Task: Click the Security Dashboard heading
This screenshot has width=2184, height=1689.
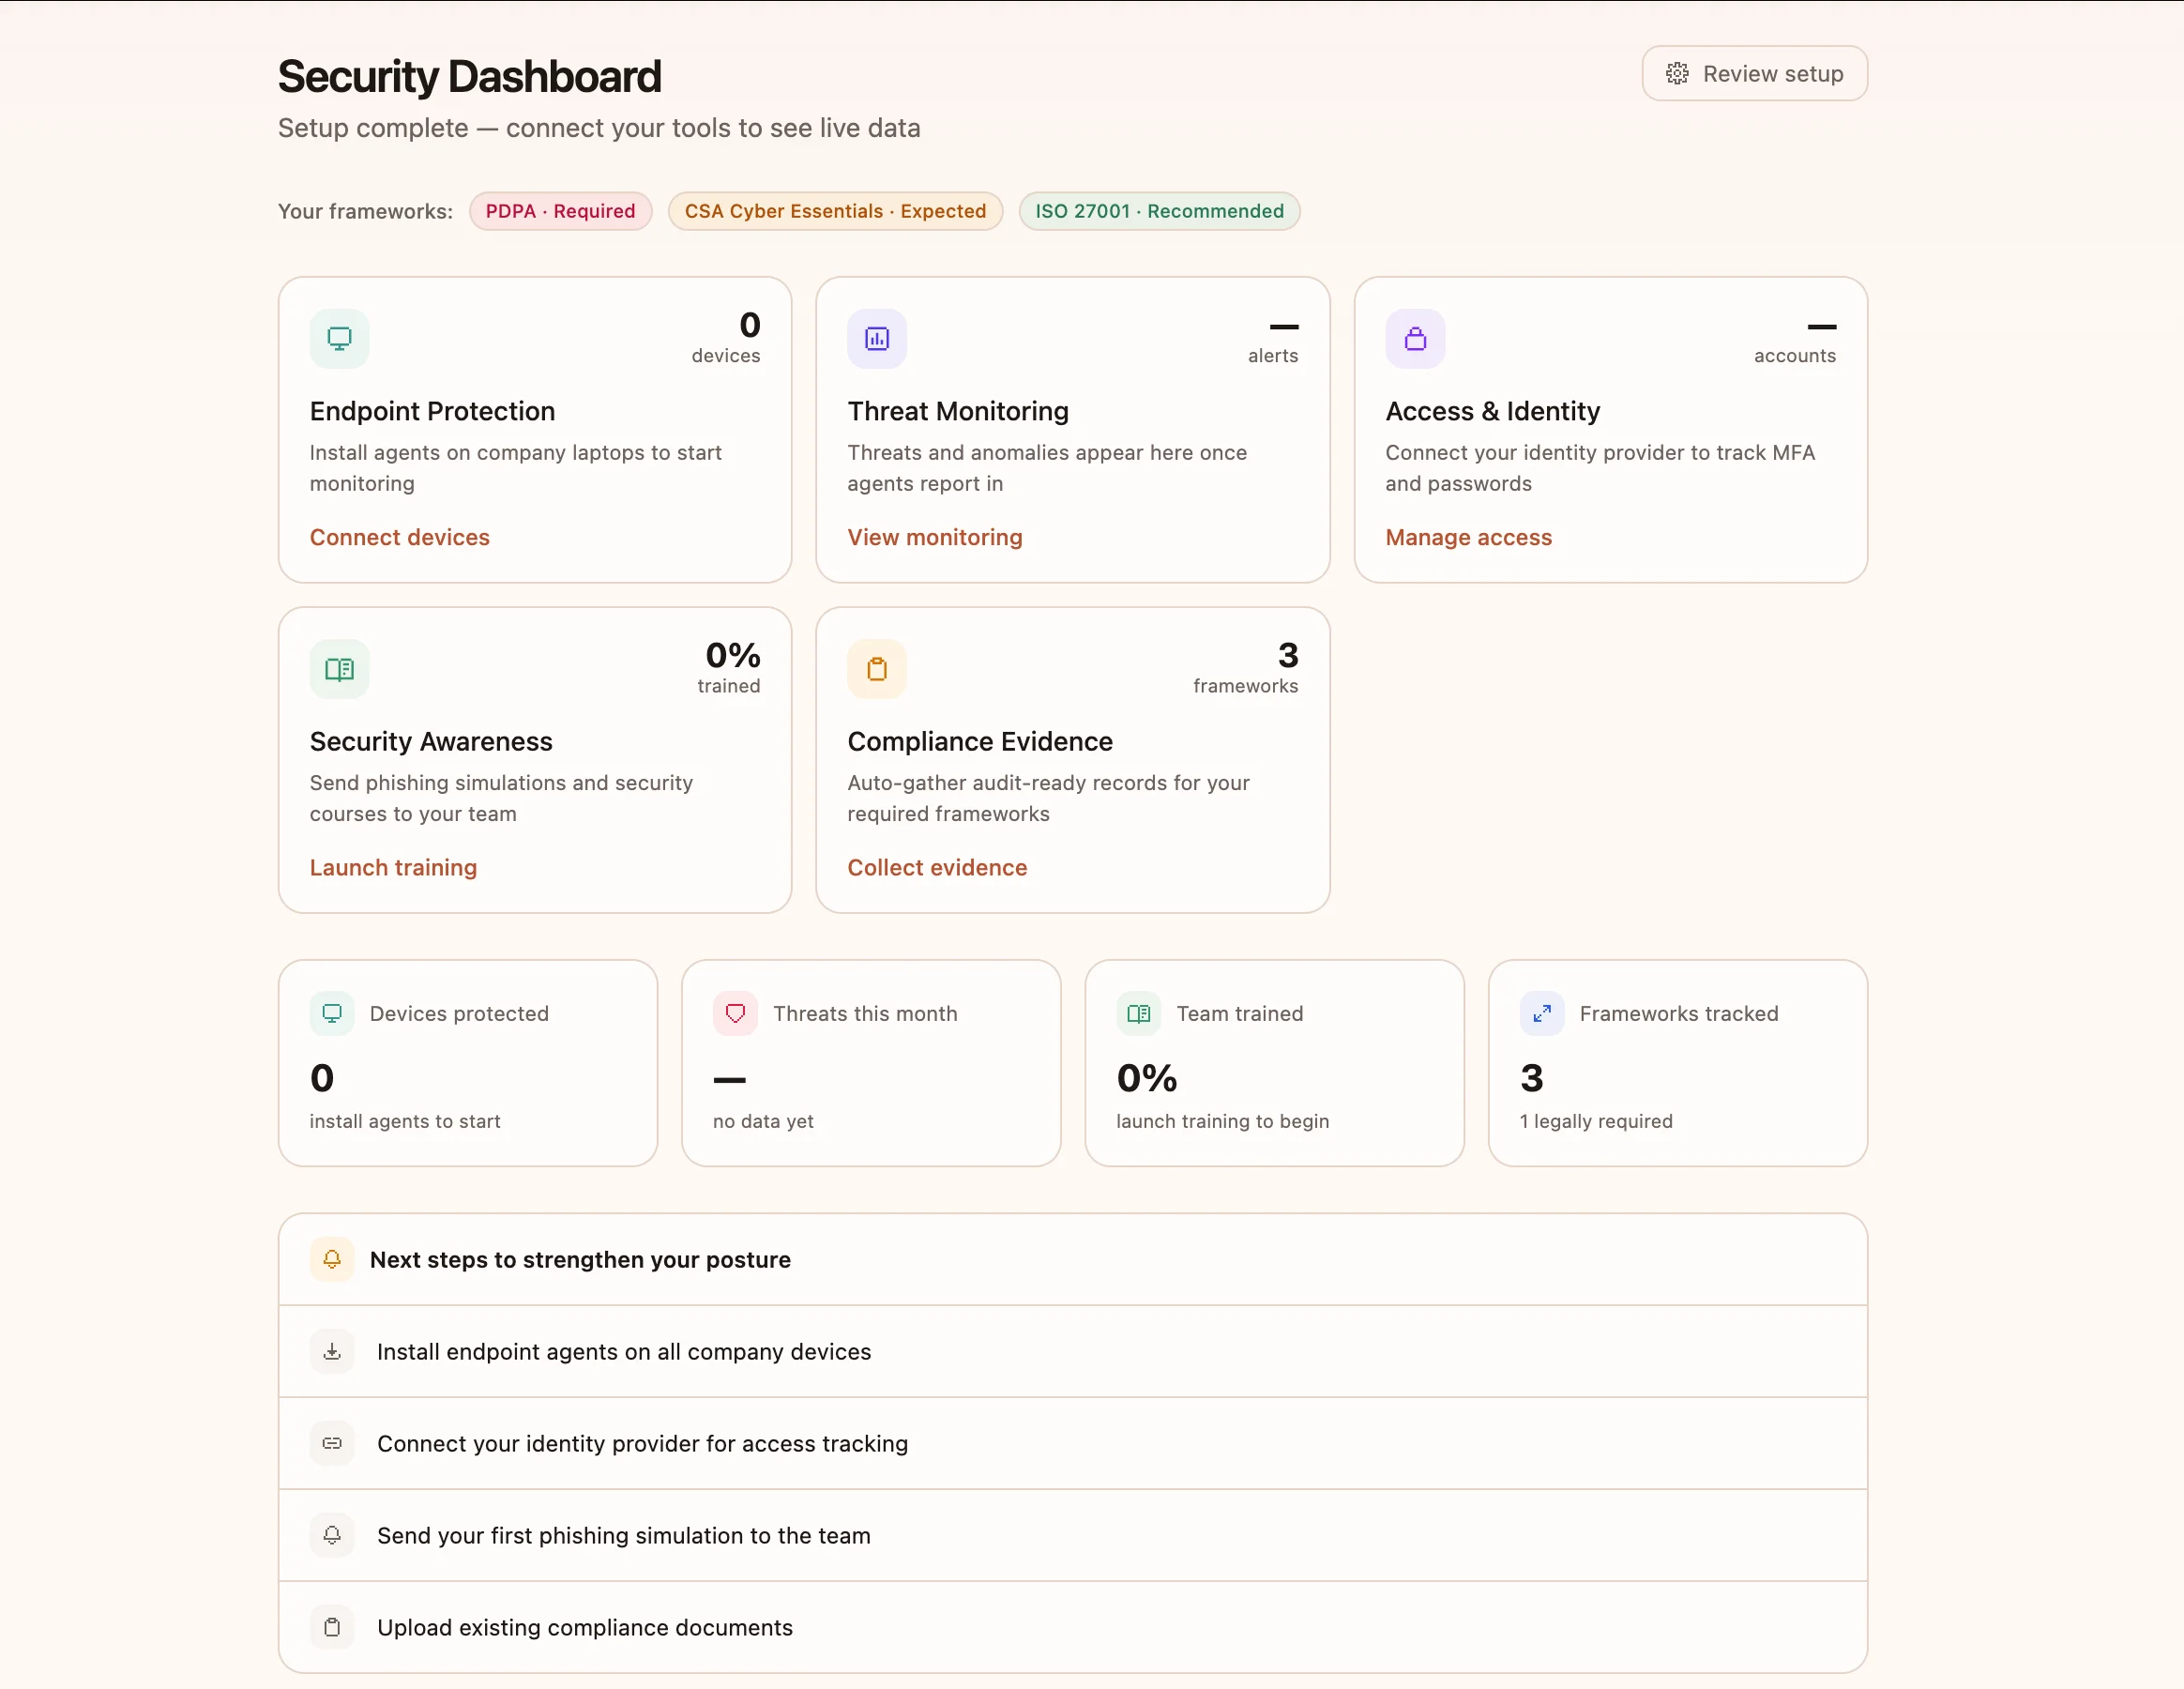Action: click(469, 76)
